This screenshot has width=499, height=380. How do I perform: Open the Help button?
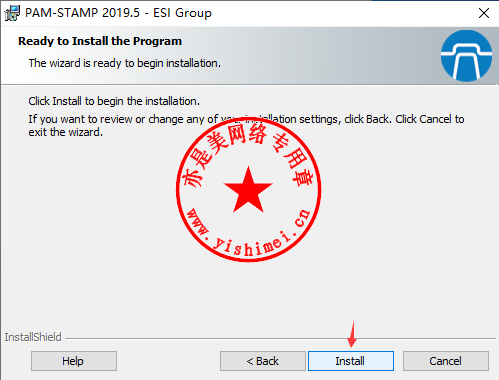(x=74, y=361)
